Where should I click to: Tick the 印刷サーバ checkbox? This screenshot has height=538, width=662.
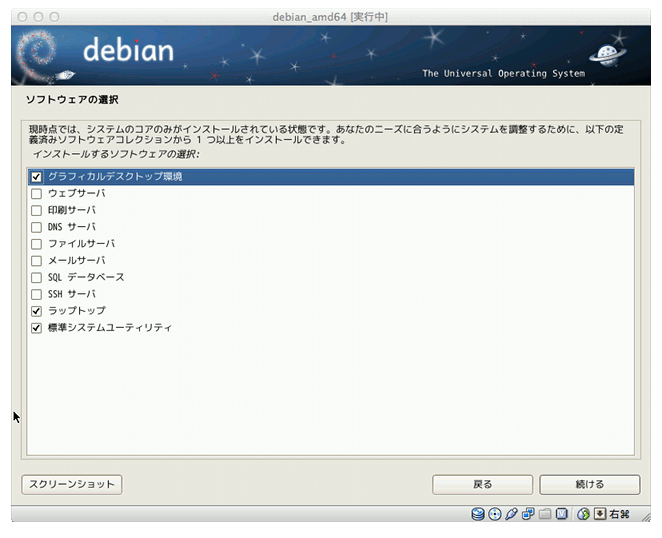[37, 211]
